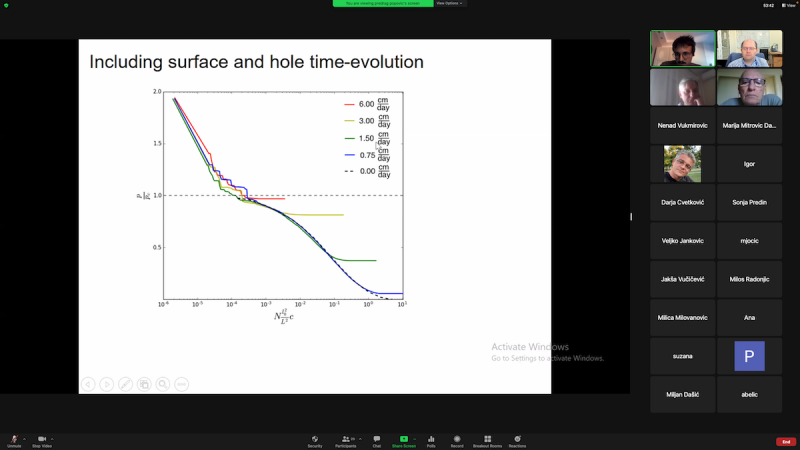Select Igor participant tile

point(749,164)
